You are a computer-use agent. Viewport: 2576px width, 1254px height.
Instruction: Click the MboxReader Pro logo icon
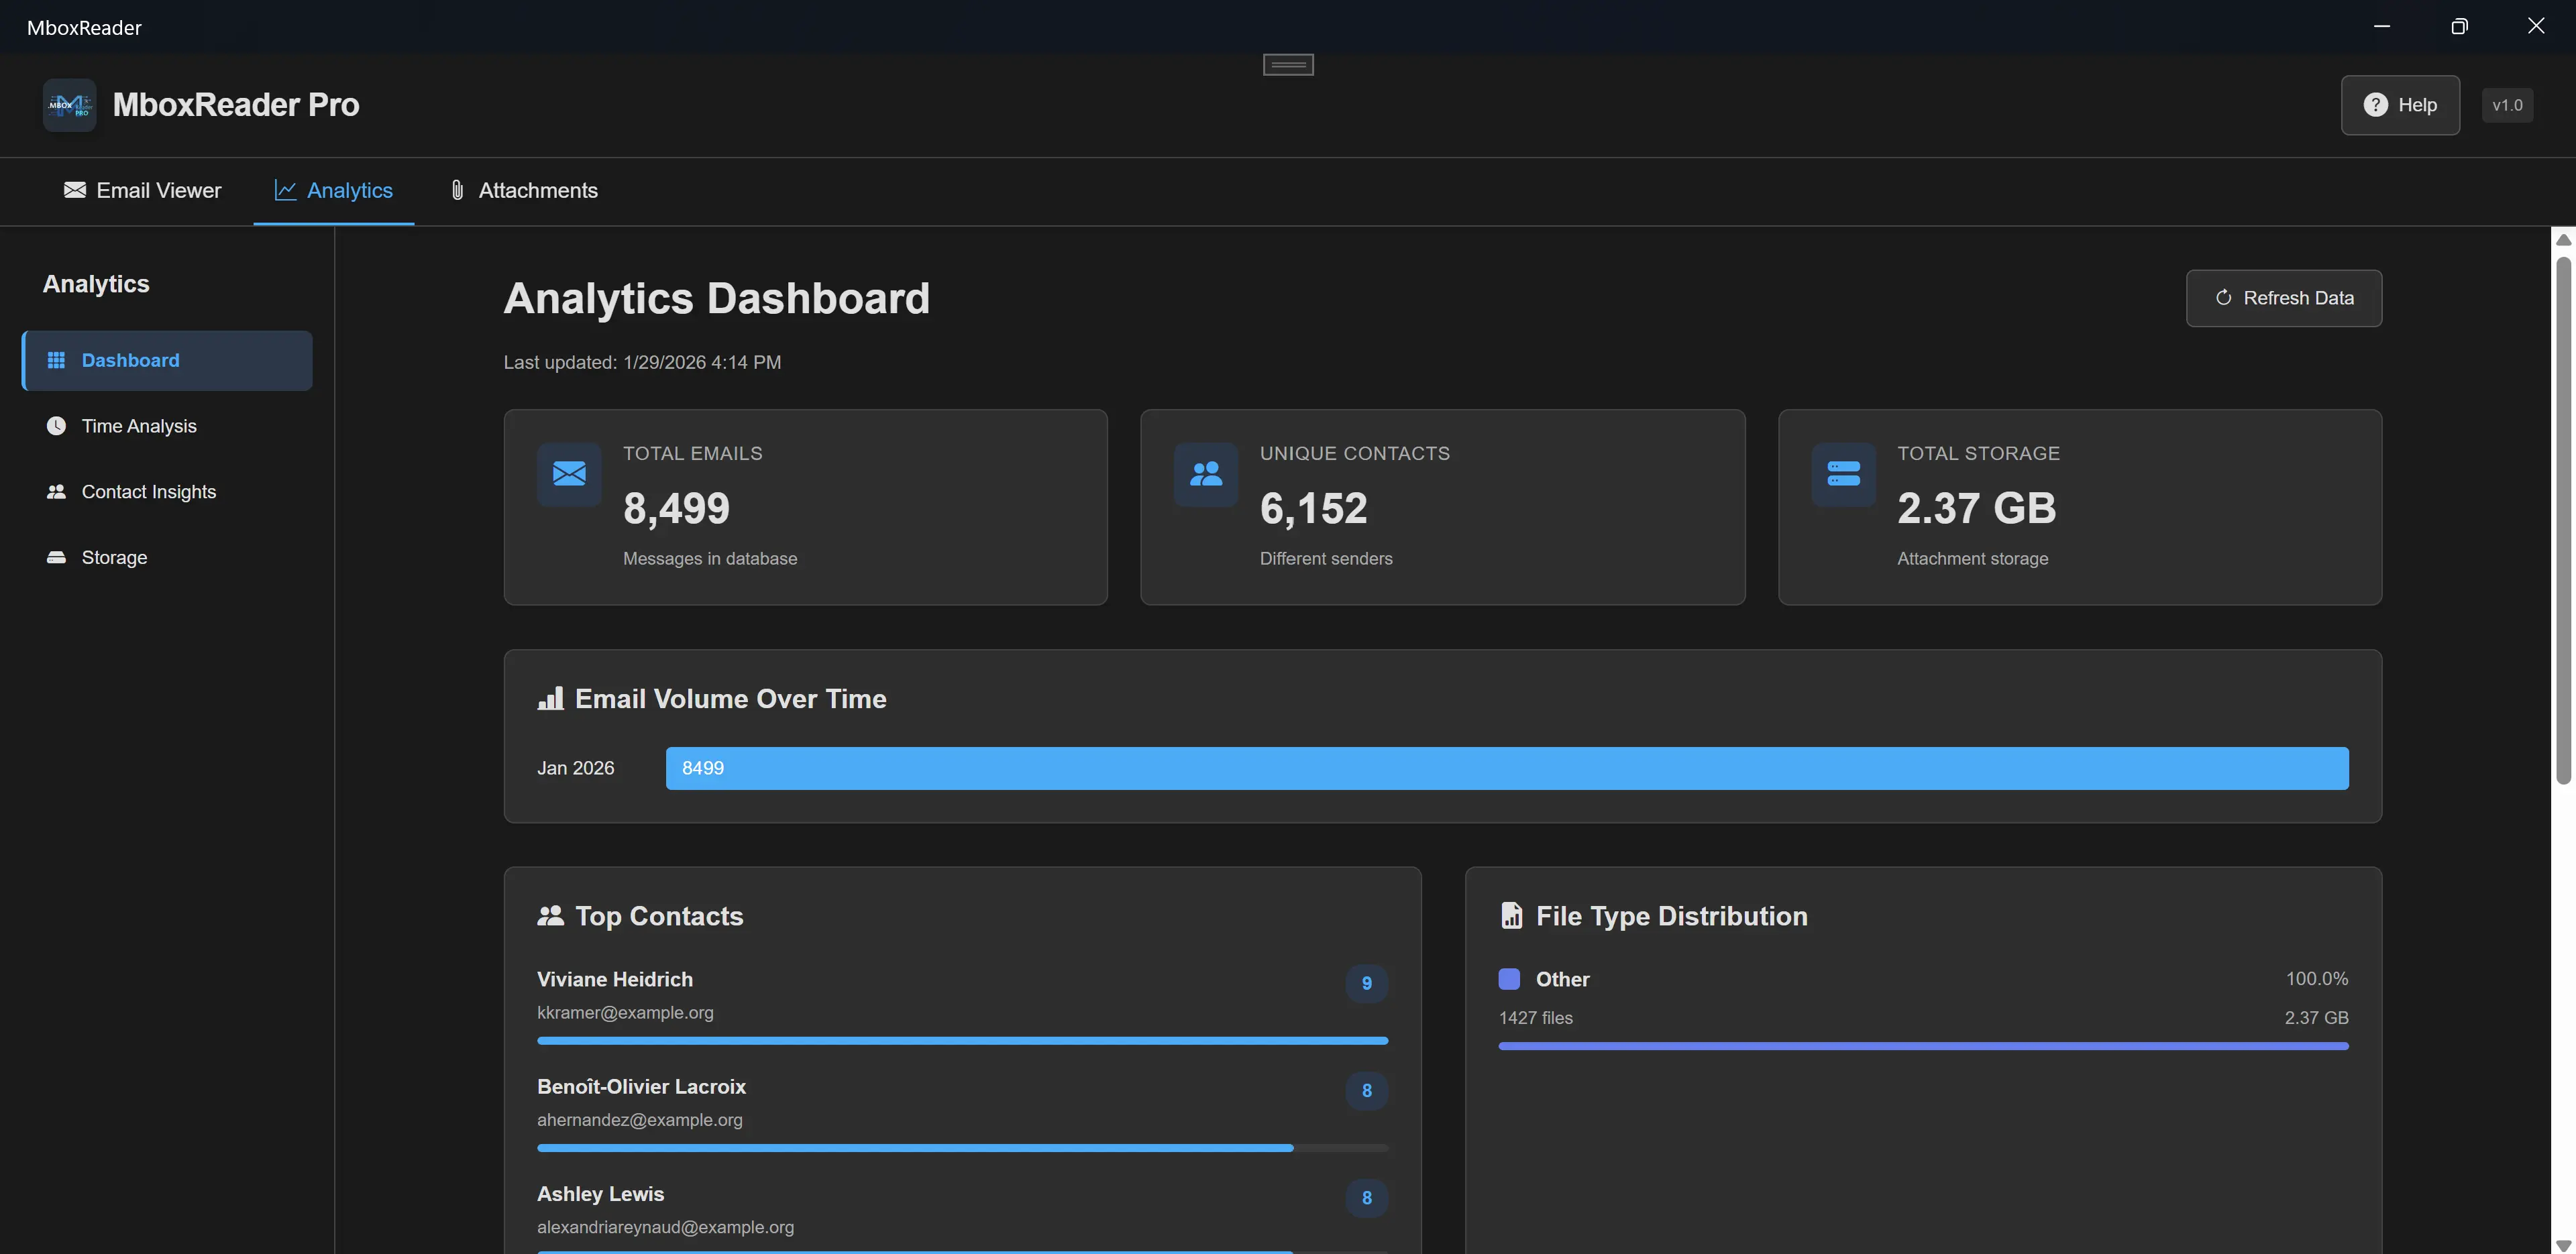click(69, 104)
